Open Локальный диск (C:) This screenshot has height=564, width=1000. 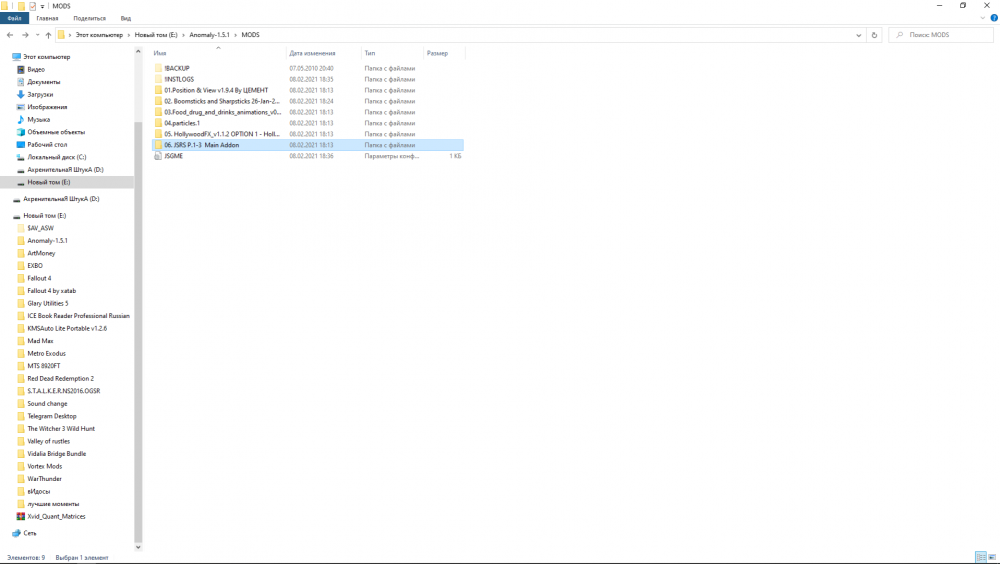coord(56,157)
